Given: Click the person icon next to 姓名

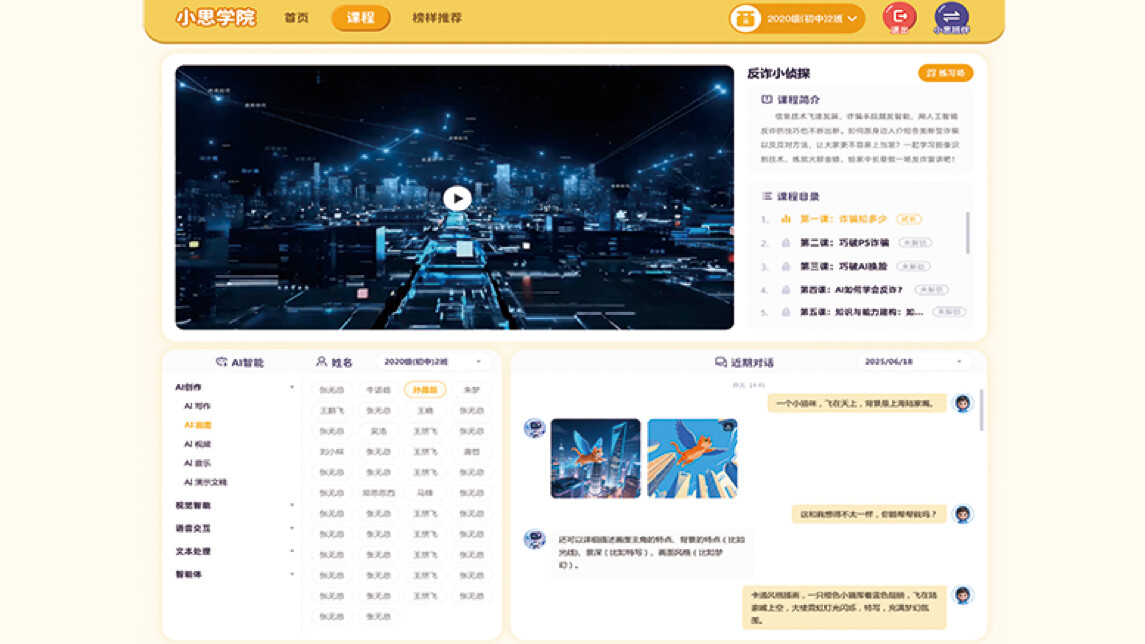Looking at the screenshot, I should (321, 361).
